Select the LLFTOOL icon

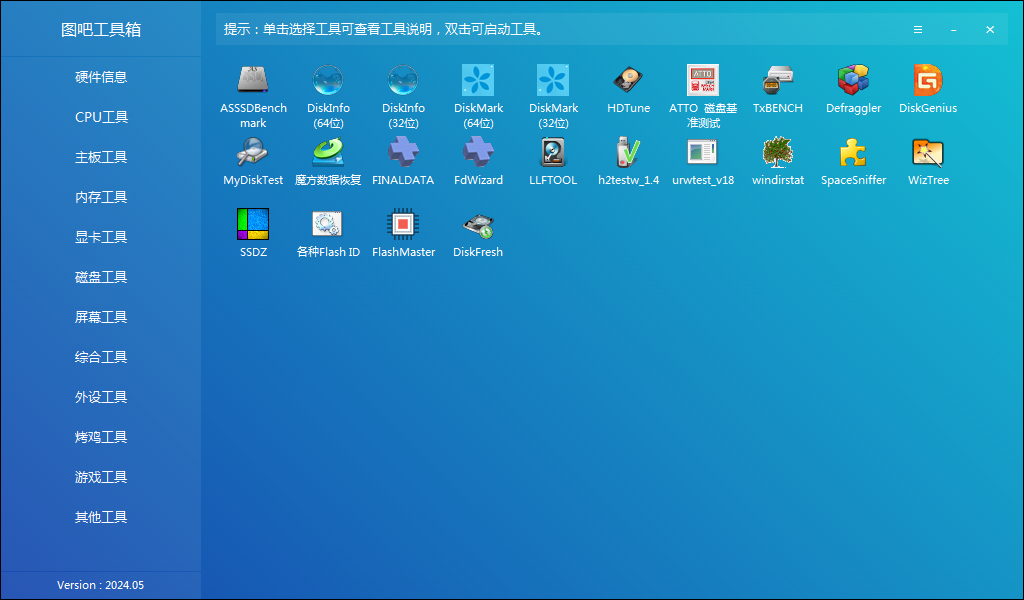pyautogui.click(x=553, y=152)
